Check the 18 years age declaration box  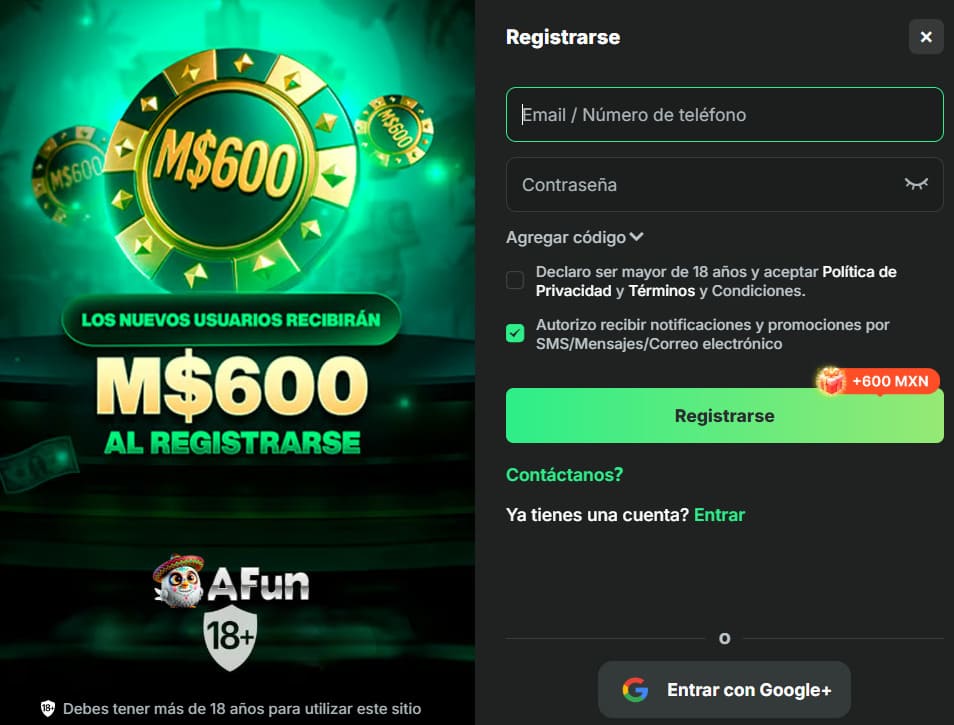click(515, 280)
